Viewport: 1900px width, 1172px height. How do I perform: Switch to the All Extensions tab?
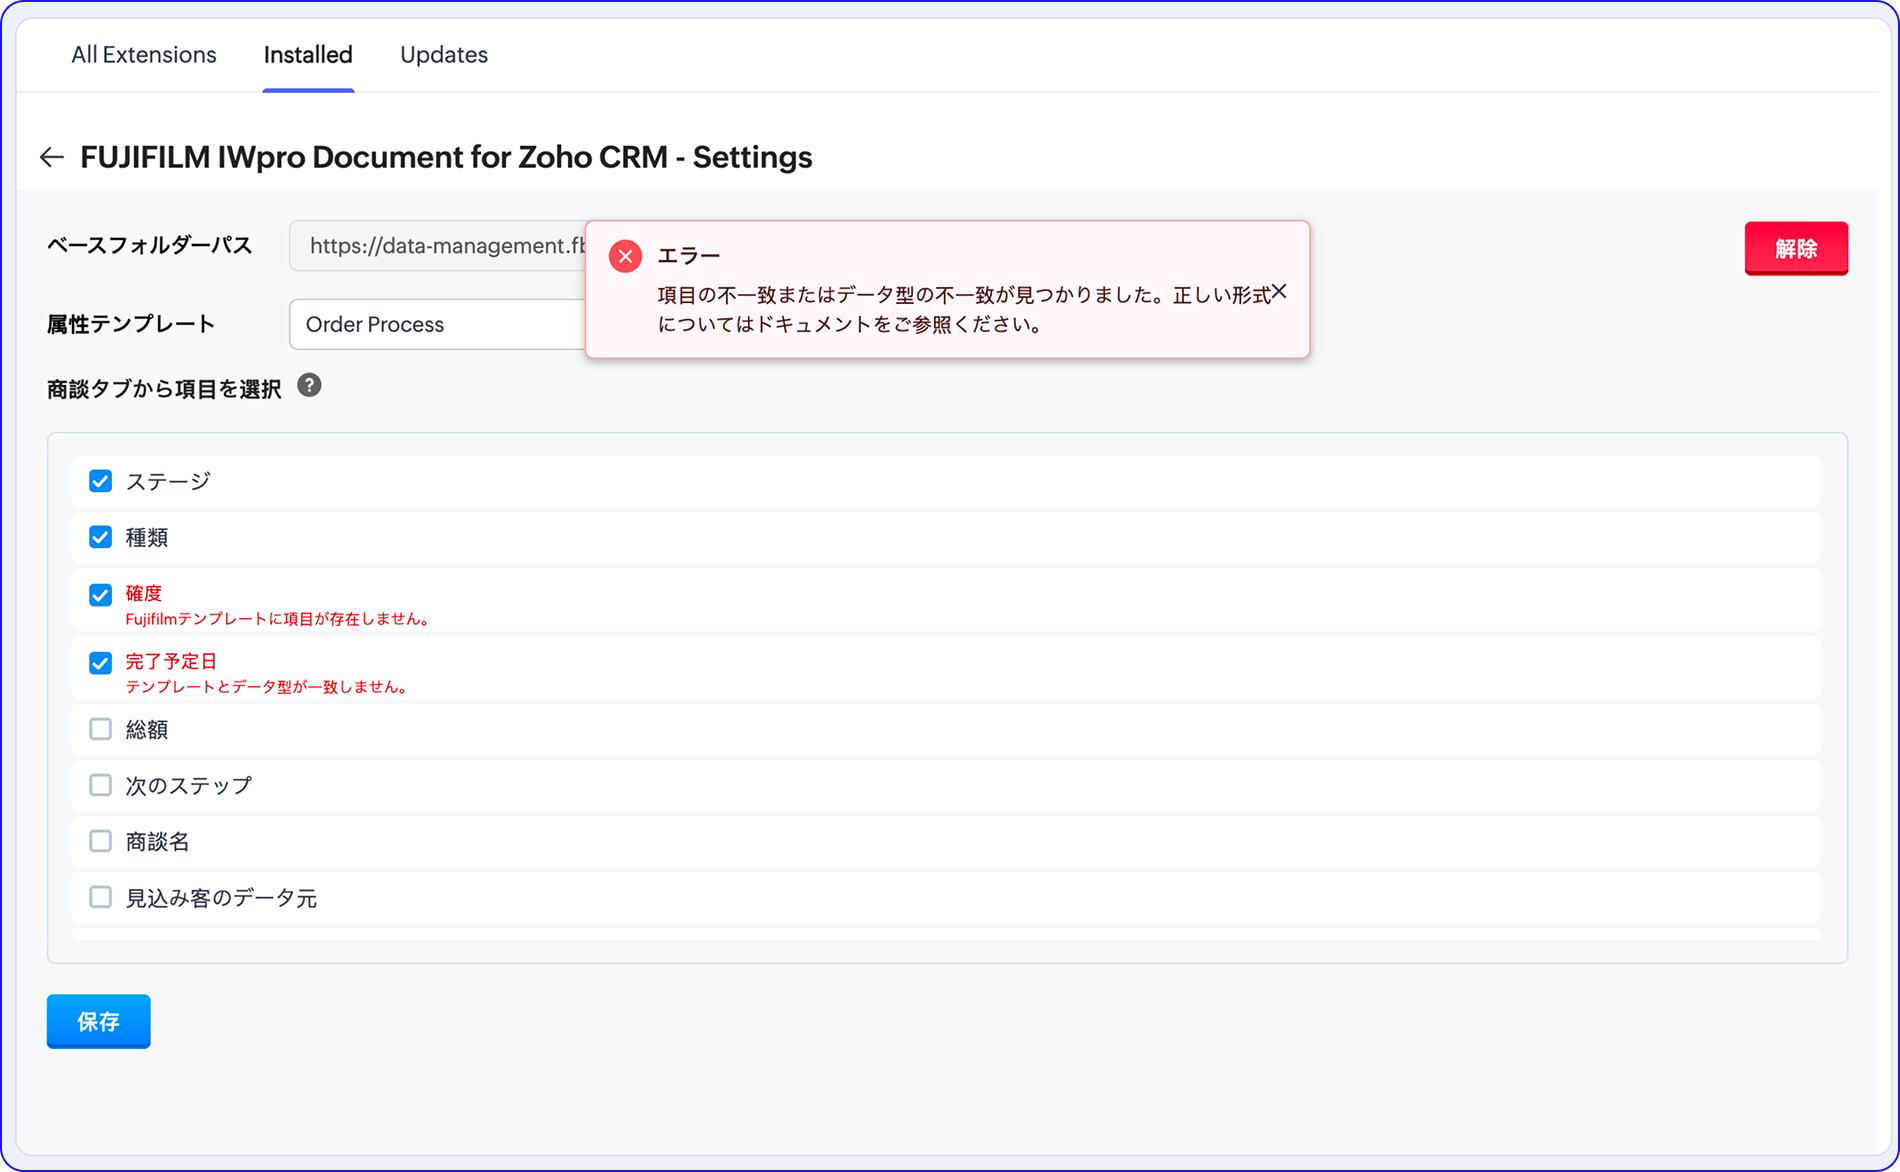click(x=144, y=55)
